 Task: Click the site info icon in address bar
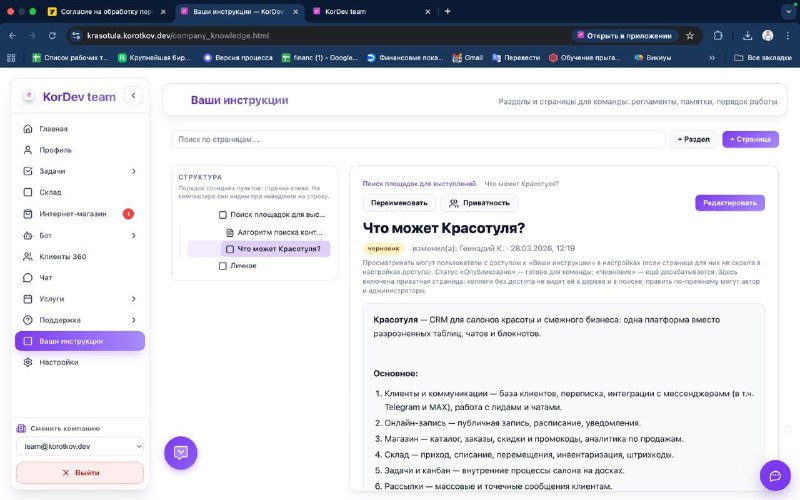coord(76,36)
